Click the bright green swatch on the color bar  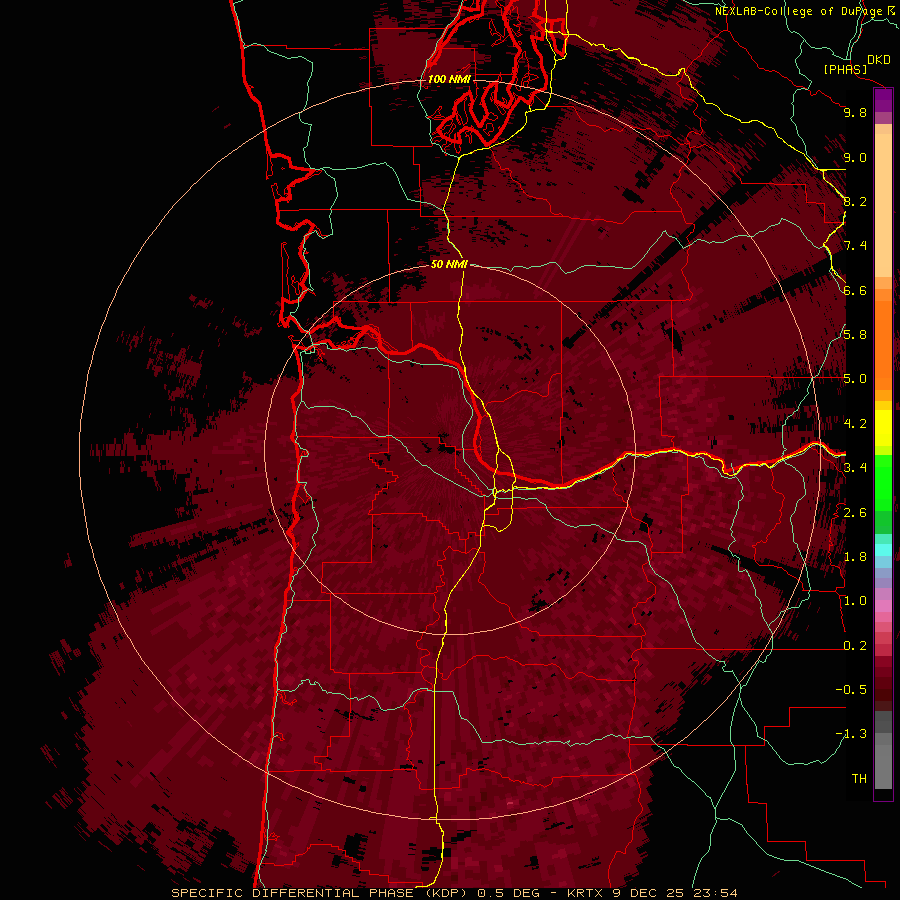tap(883, 485)
